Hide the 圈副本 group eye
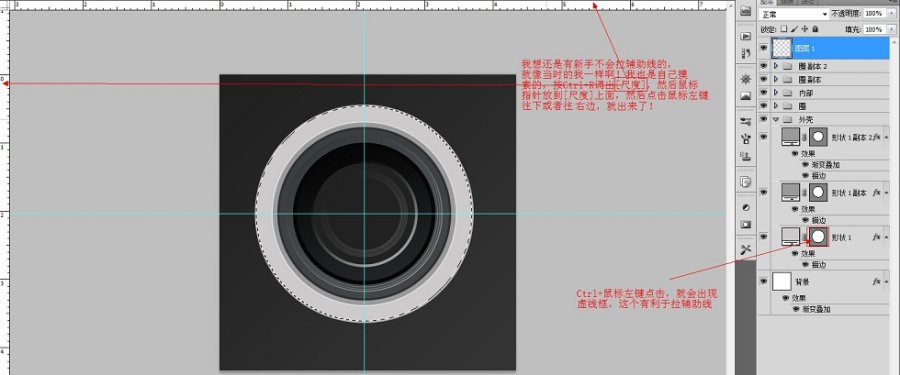Image resolution: width=900 pixels, height=375 pixels. pos(763,80)
